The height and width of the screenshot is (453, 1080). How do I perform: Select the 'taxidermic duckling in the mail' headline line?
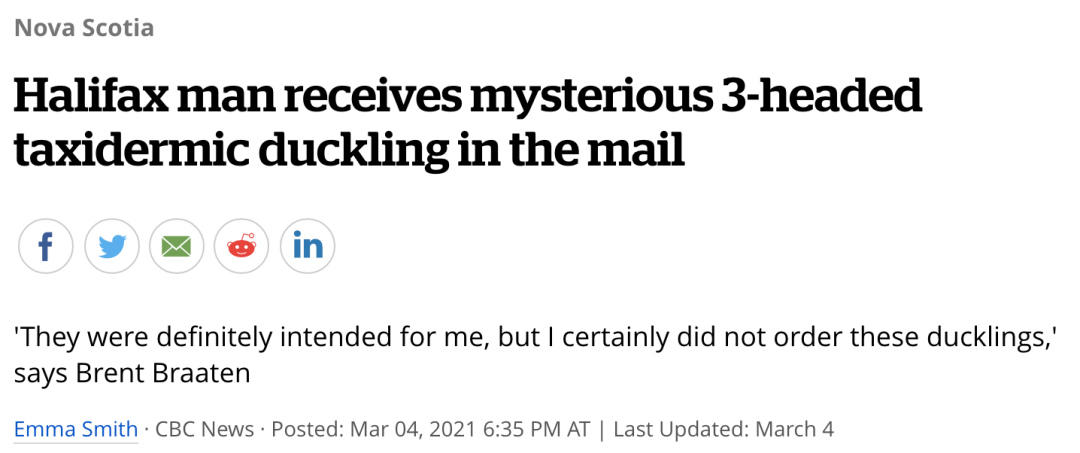pos(349,149)
